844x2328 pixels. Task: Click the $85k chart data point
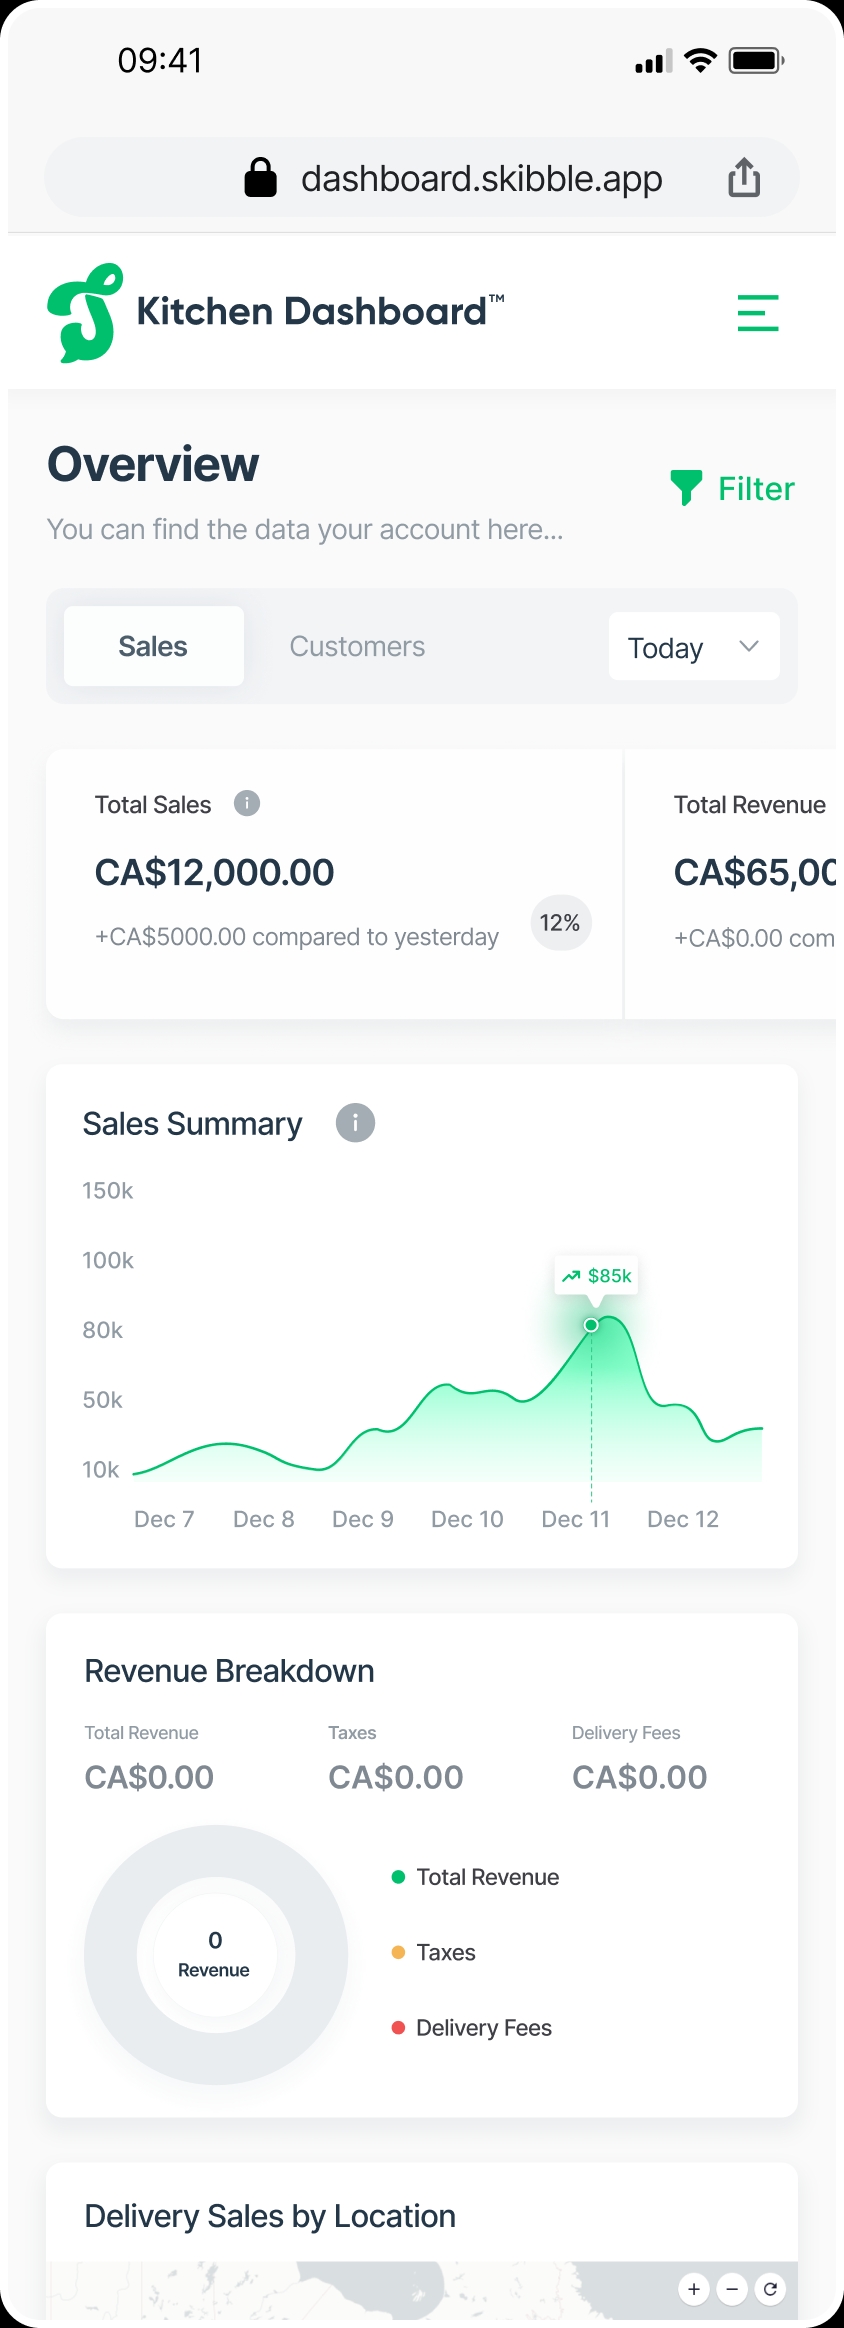coord(591,1325)
